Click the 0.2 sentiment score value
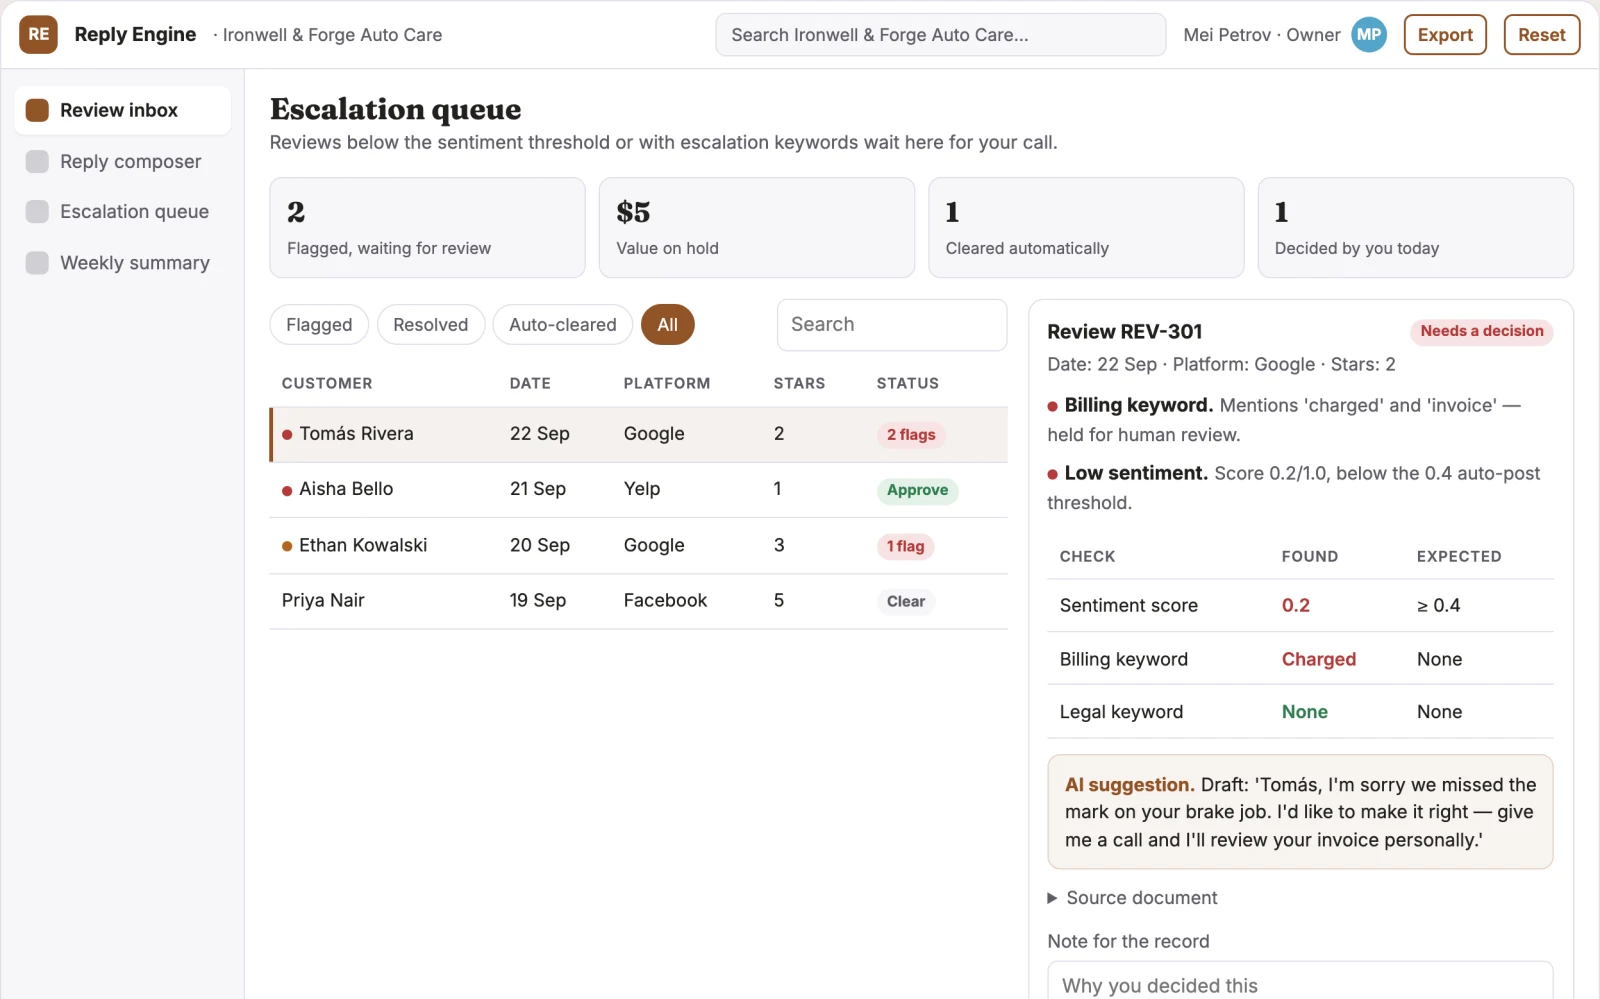The image size is (1600, 999). [1295, 605]
